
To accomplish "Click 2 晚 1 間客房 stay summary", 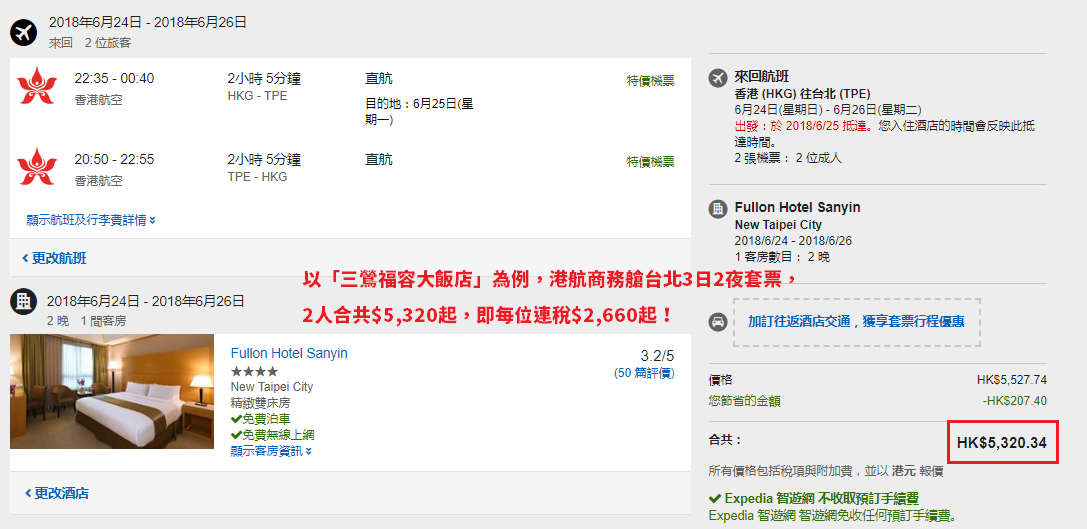I will click(87, 321).
